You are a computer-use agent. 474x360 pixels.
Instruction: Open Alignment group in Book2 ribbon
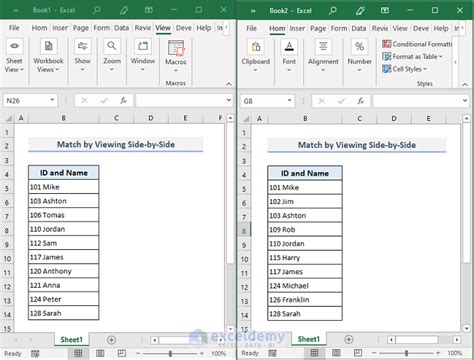tap(323, 55)
